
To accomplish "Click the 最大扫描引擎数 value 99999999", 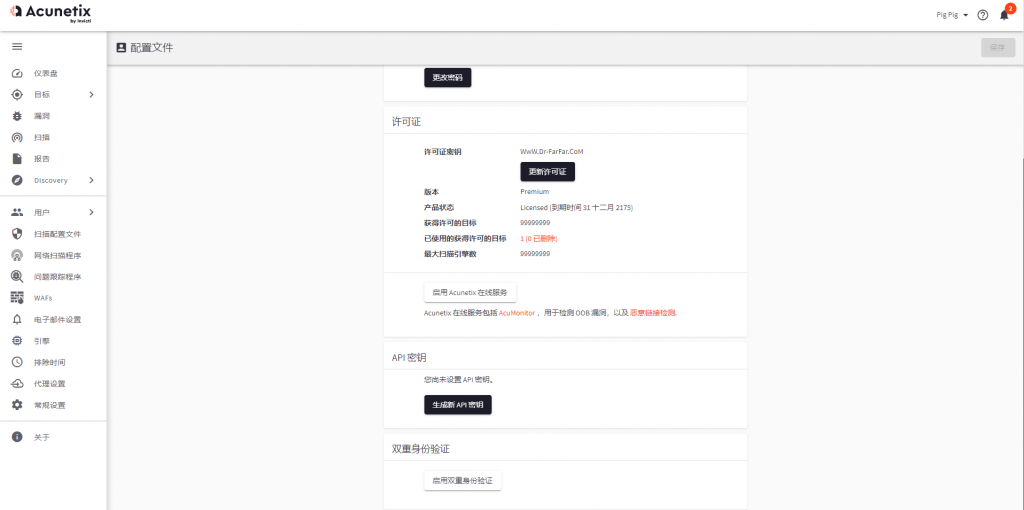I will click(x=535, y=253).
